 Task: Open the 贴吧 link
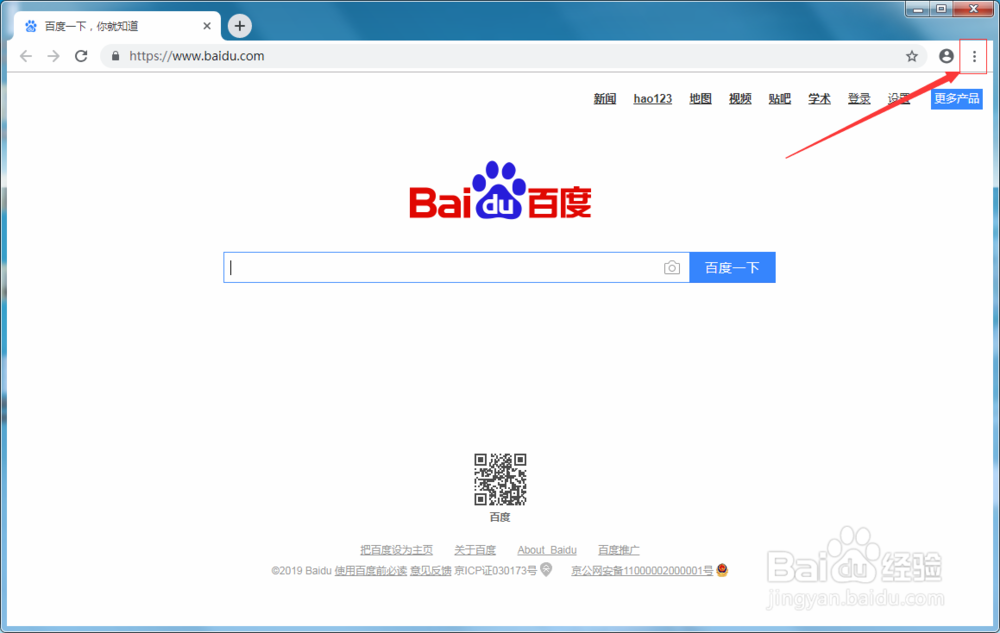pos(779,99)
